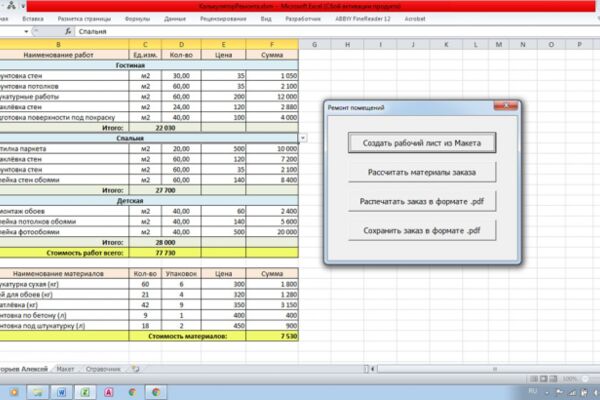Click the network signal tray icon

[x=572, y=392]
